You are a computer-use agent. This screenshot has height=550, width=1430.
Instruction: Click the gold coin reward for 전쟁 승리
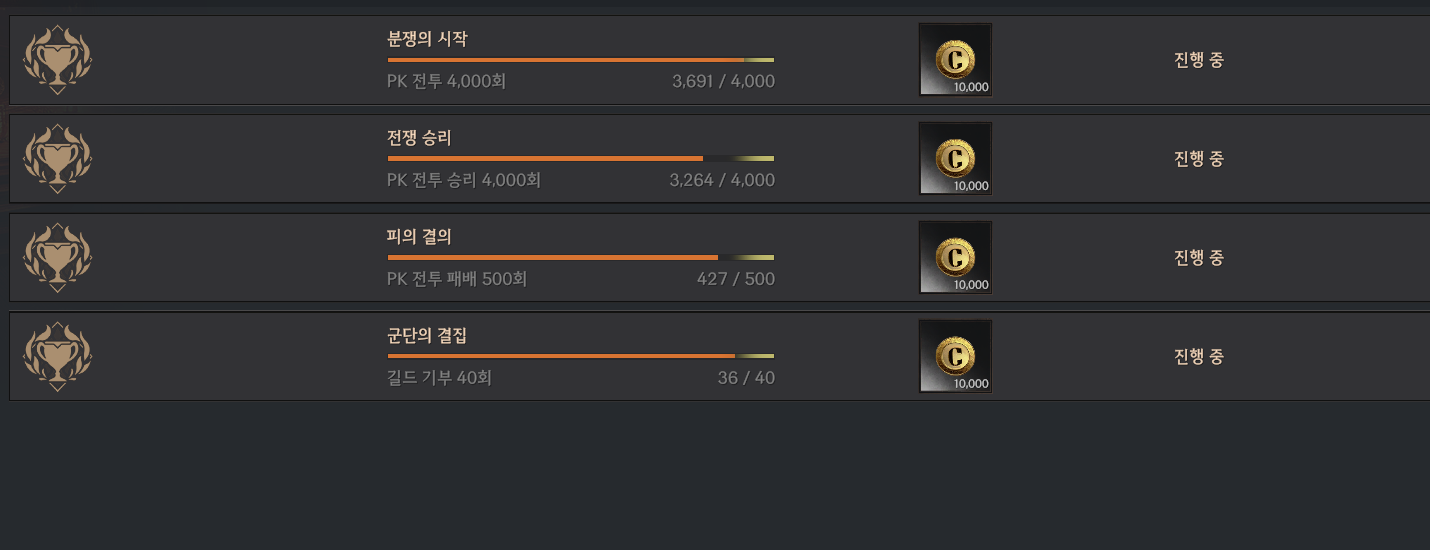[955, 159]
